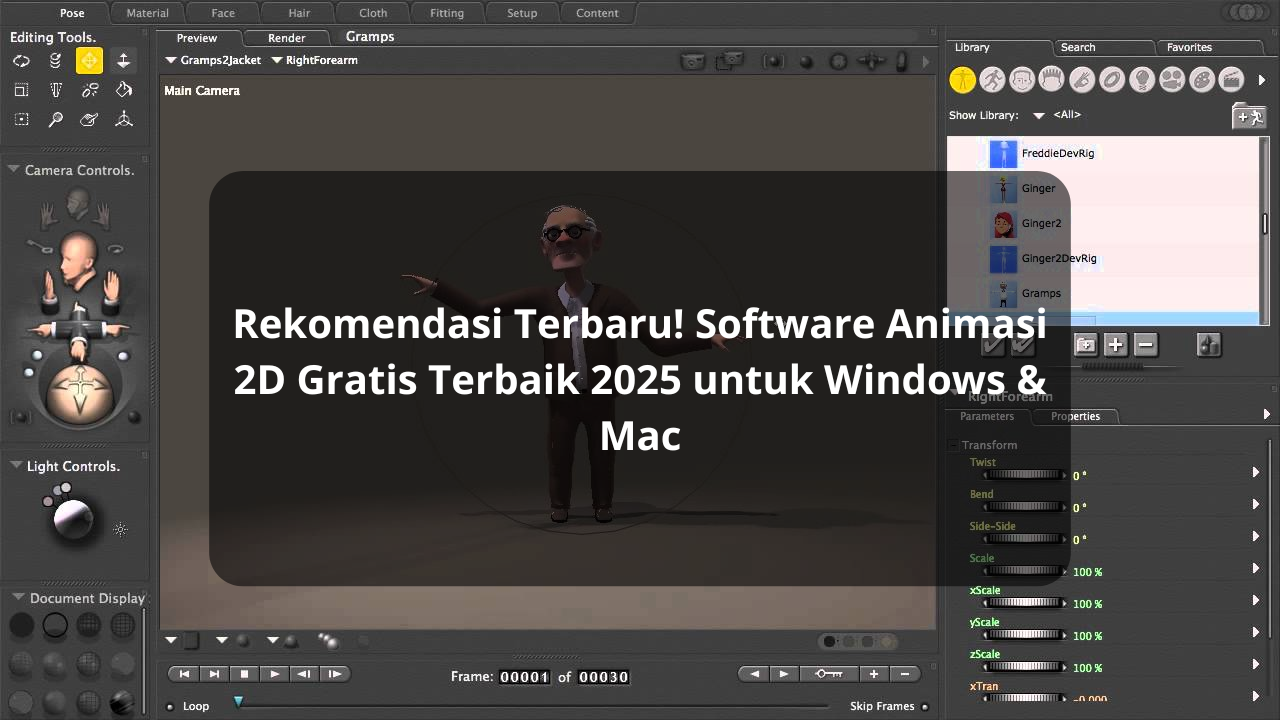Select the Rotate editing tool
Image resolution: width=1280 pixels, height=720 pixels.
(21, 61)
